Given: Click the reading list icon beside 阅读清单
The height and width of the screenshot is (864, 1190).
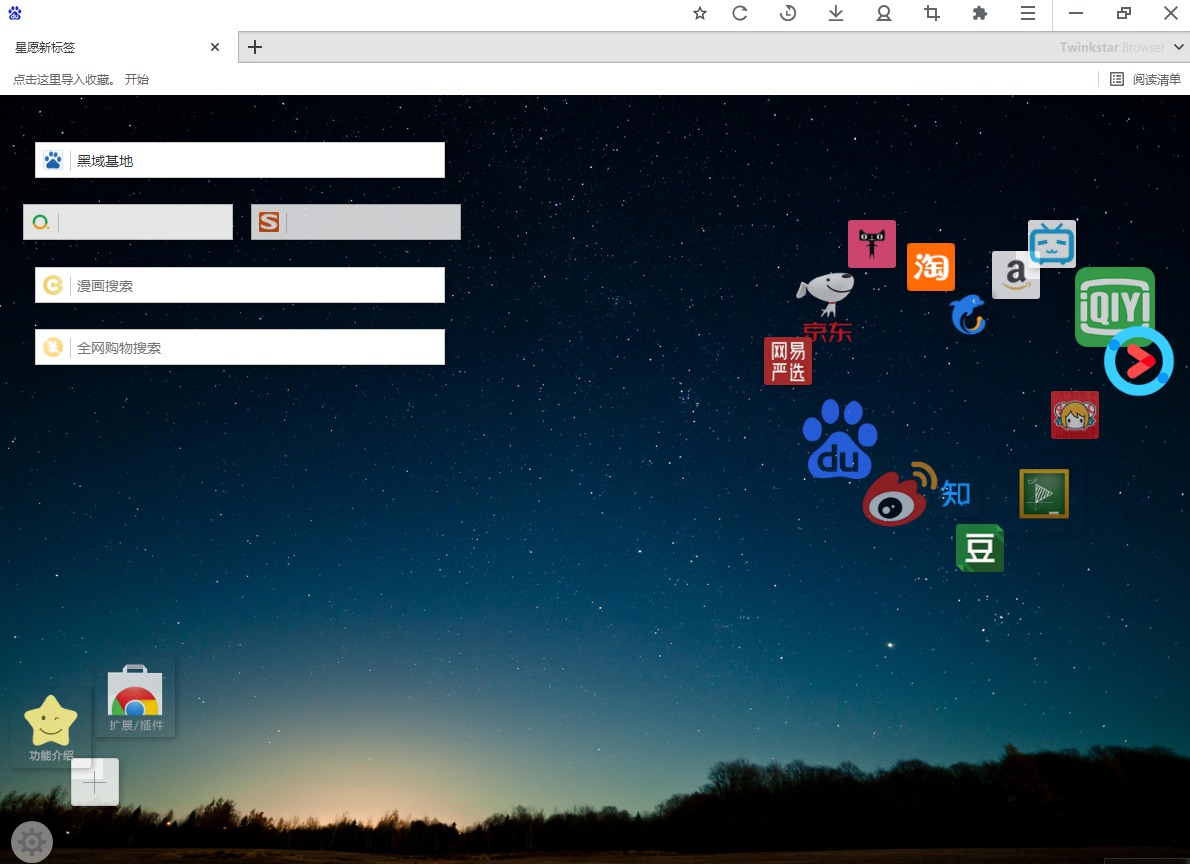Looking at the screenshot, I should (1116, 79).
